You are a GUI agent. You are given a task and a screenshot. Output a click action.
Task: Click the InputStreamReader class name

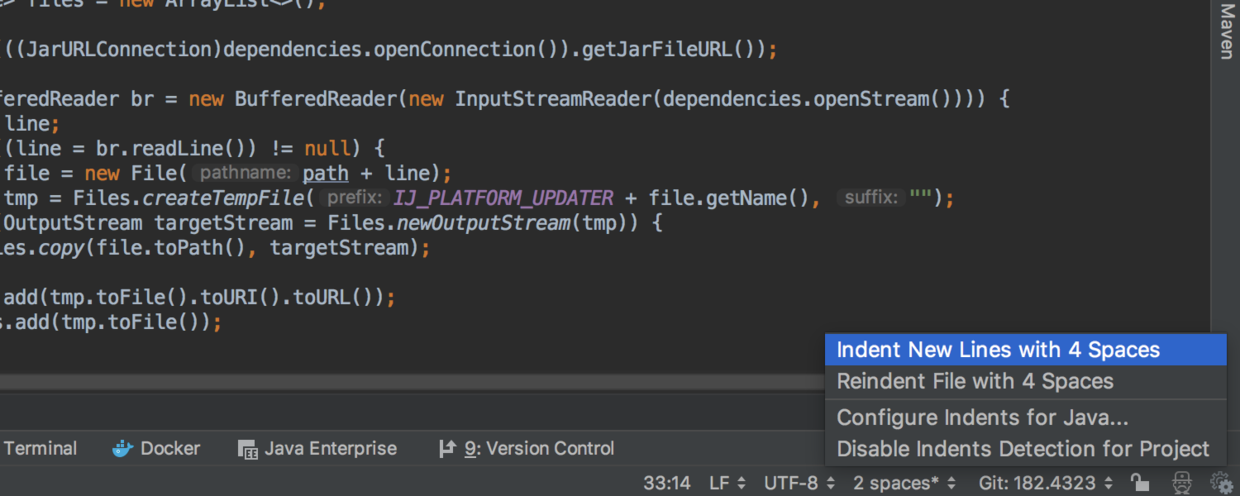(552, 100)
